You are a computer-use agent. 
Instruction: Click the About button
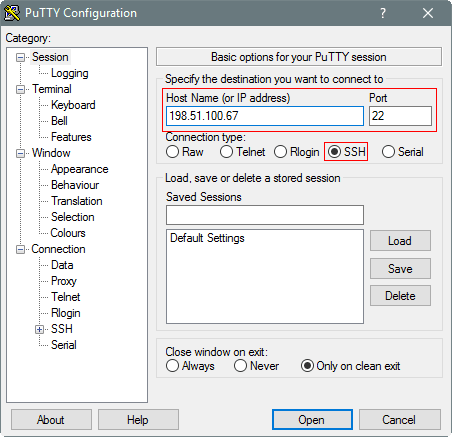[51, 420]
